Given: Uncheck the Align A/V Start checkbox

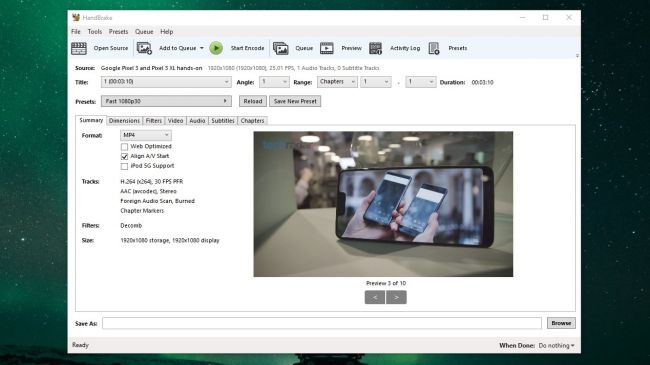Looking at the screenshot, I should point(124,156).
